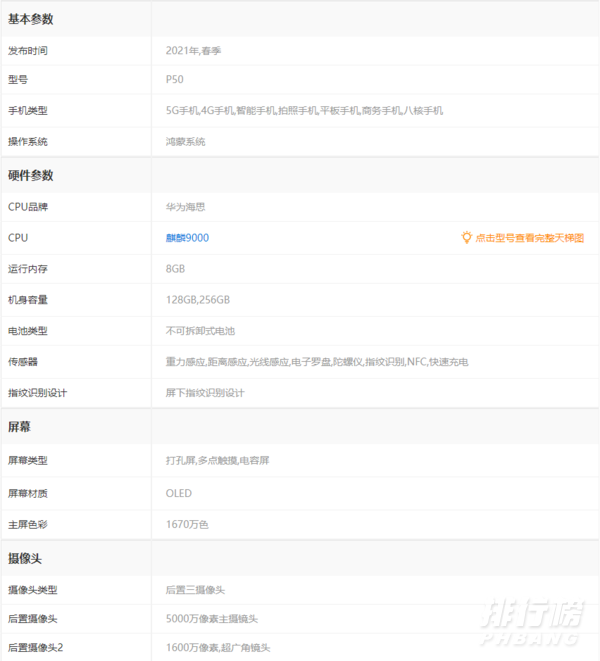Click the 操作系统 label
Image resolution: width=600 pixels, height=661 pixels.
coord(28,142)
